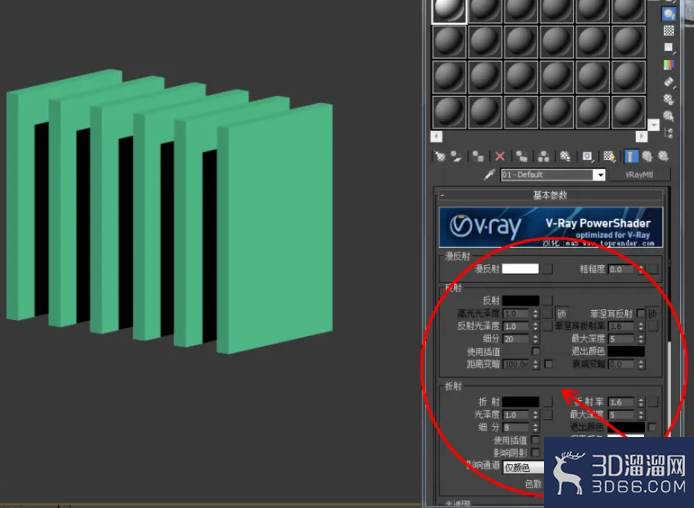Click the 反射光泽度 spinner arrows

[536, 326]
